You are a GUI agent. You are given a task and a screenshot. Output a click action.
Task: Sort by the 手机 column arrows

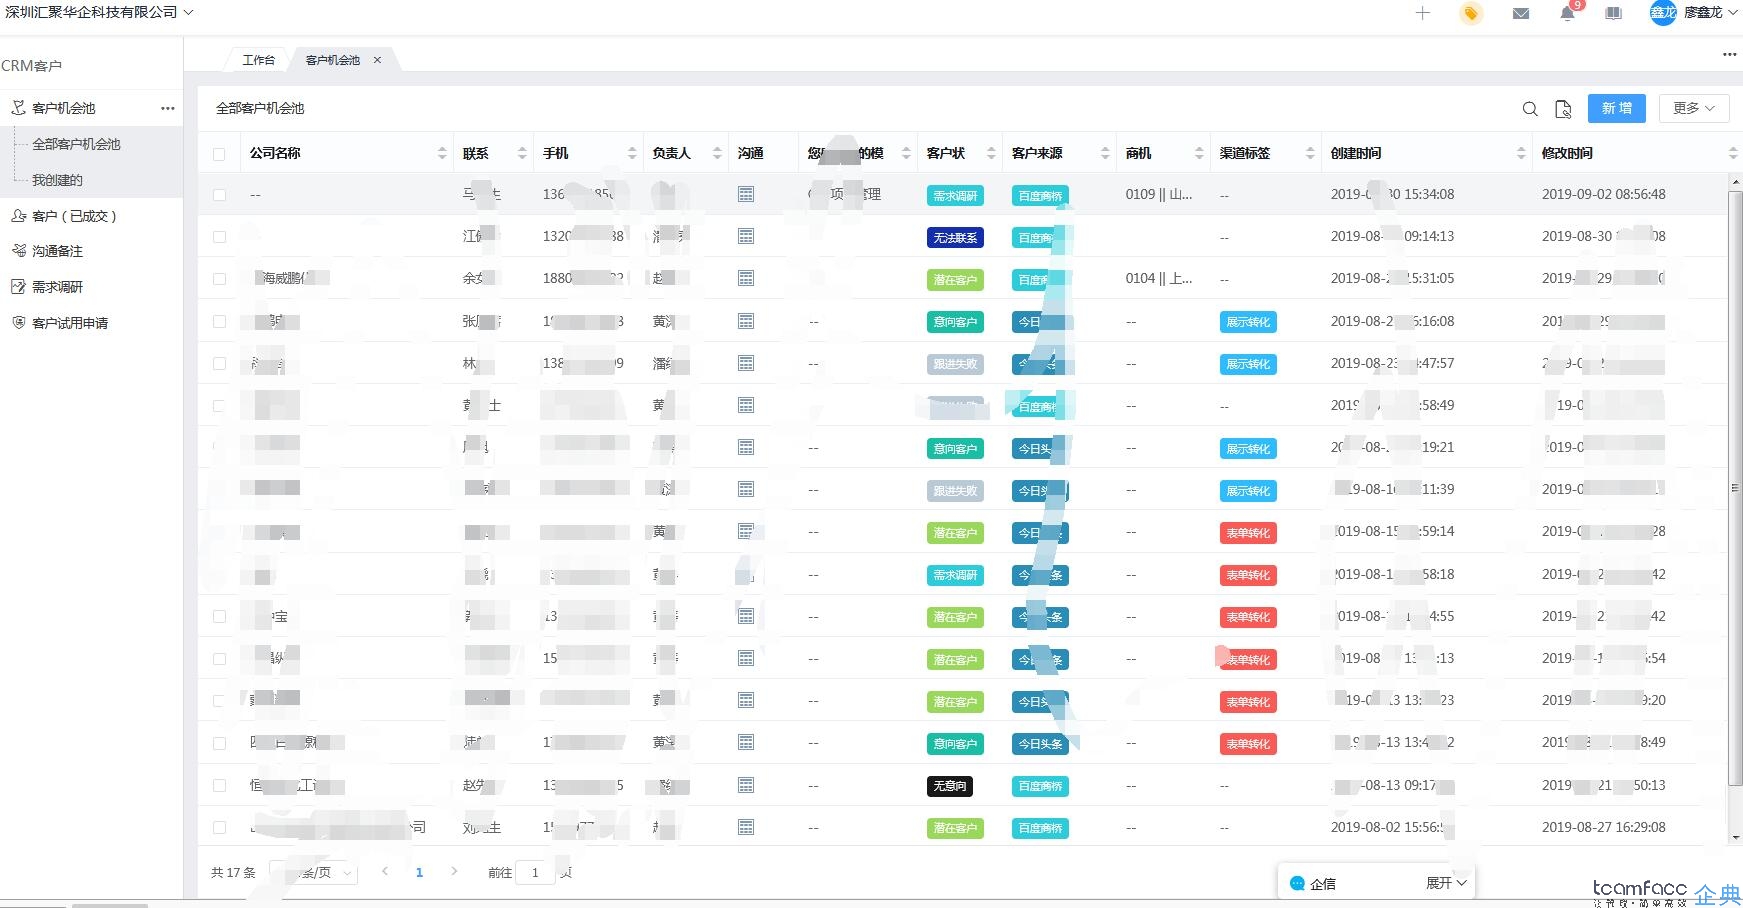(632, 153)
